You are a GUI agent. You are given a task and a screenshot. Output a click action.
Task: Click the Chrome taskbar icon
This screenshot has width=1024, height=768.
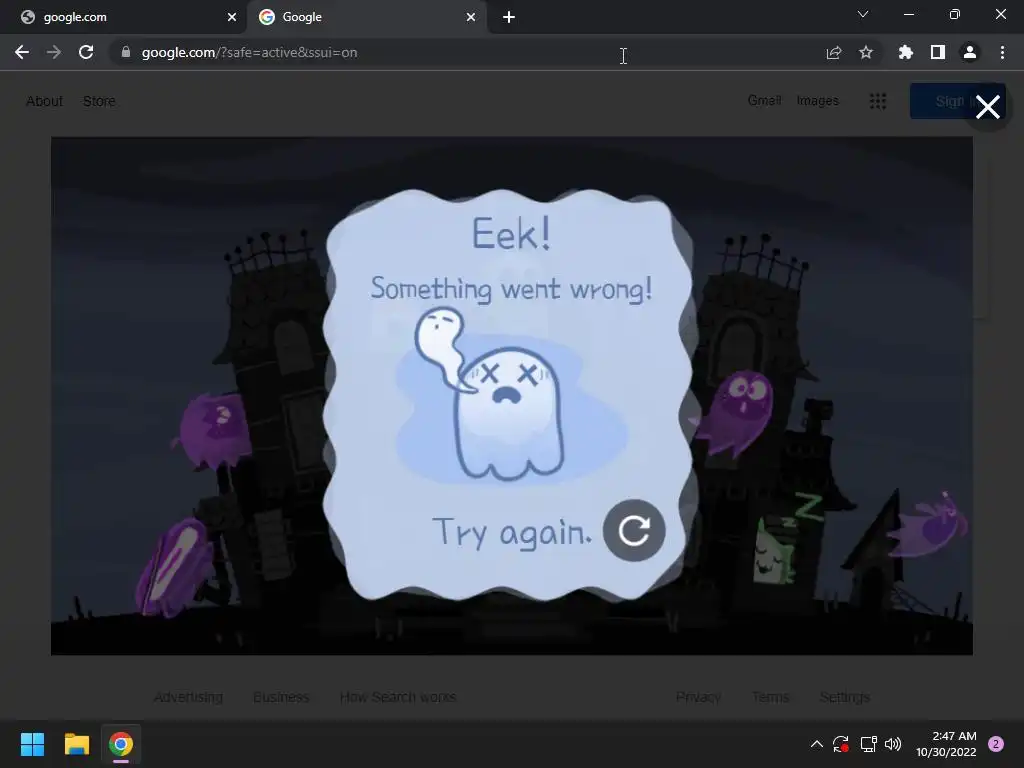click(121, 744)
